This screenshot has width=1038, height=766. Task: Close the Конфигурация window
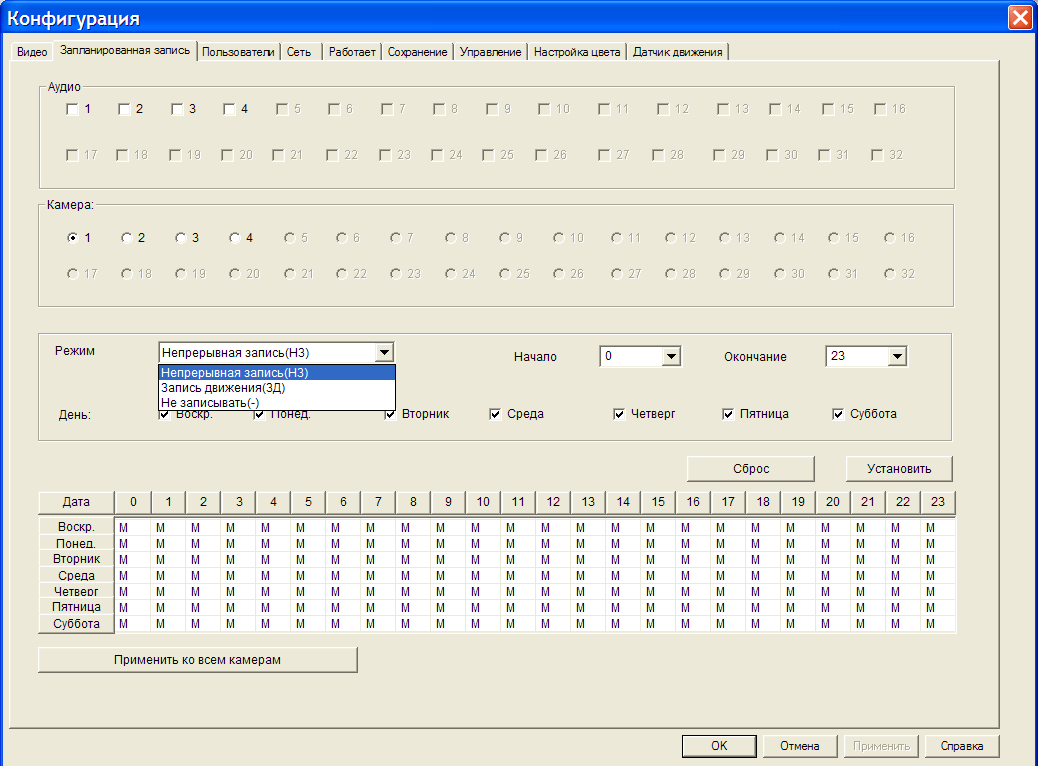tap(1019, 18)
